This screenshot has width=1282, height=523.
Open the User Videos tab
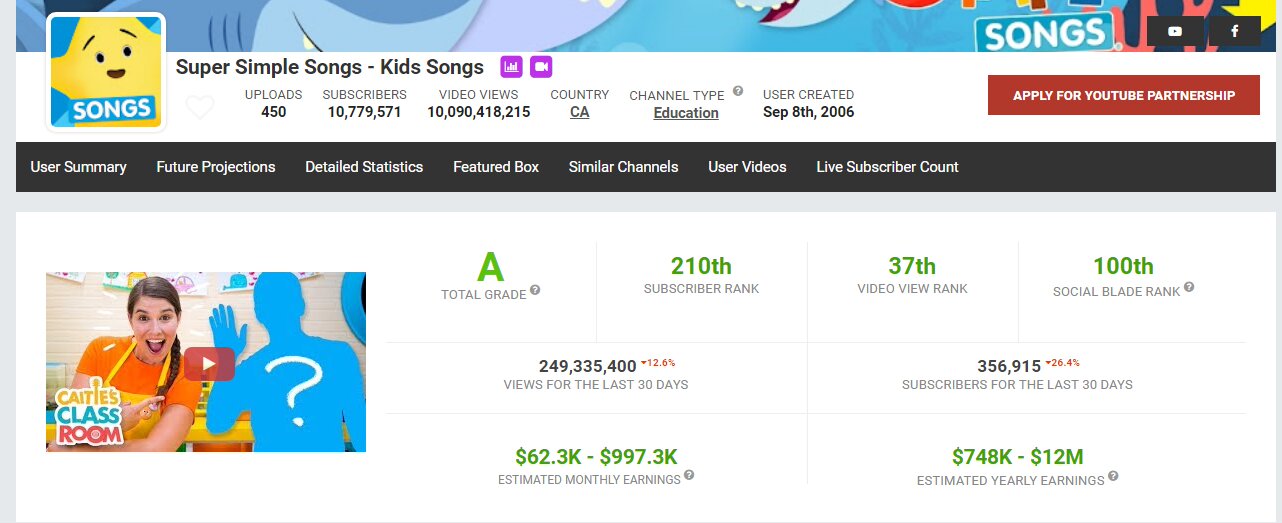747,167
